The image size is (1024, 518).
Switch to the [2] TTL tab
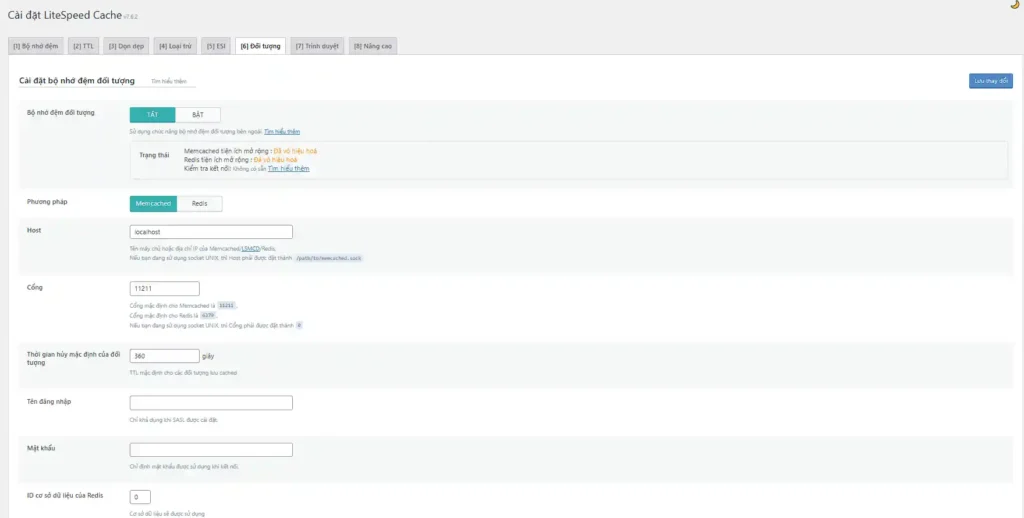[x=83, y=46]
